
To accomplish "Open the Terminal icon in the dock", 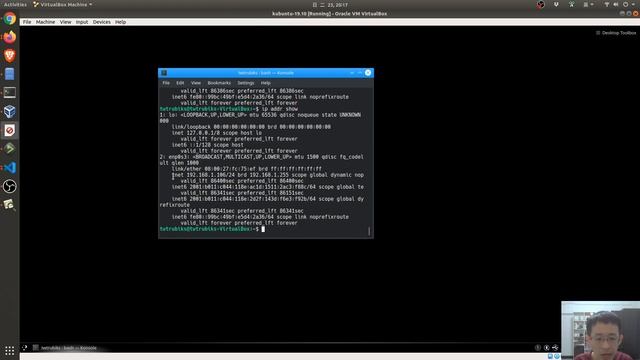I will 10,93.
